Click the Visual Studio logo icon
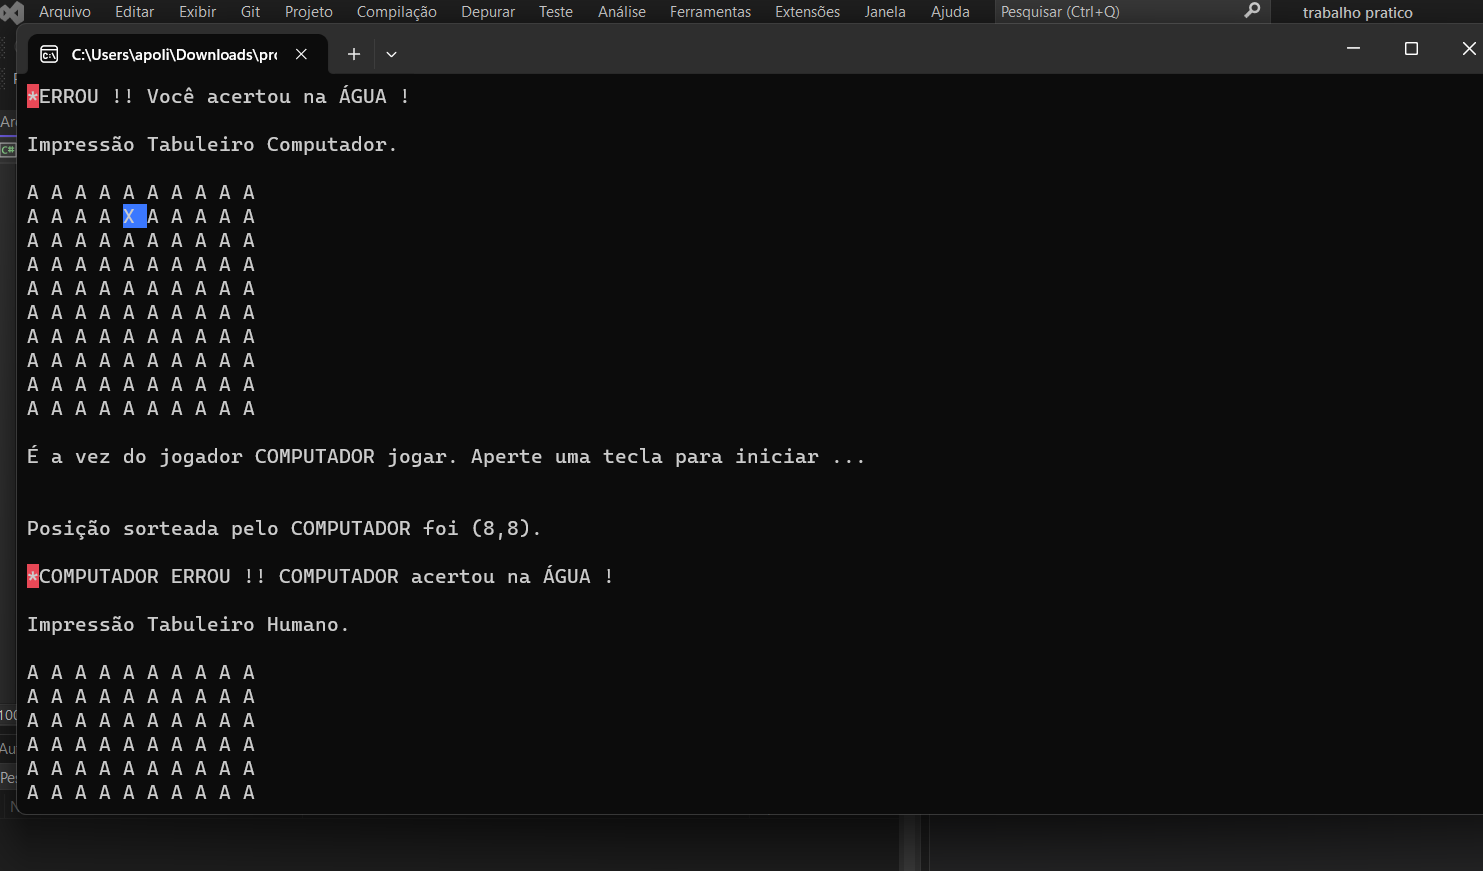Screen dimensions: 1483x871 click(11, 12)
